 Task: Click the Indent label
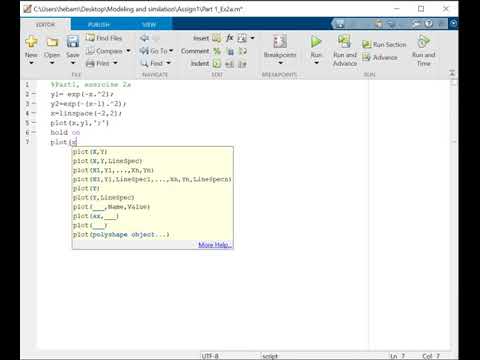pyautogui.click(x=200, y=64)
